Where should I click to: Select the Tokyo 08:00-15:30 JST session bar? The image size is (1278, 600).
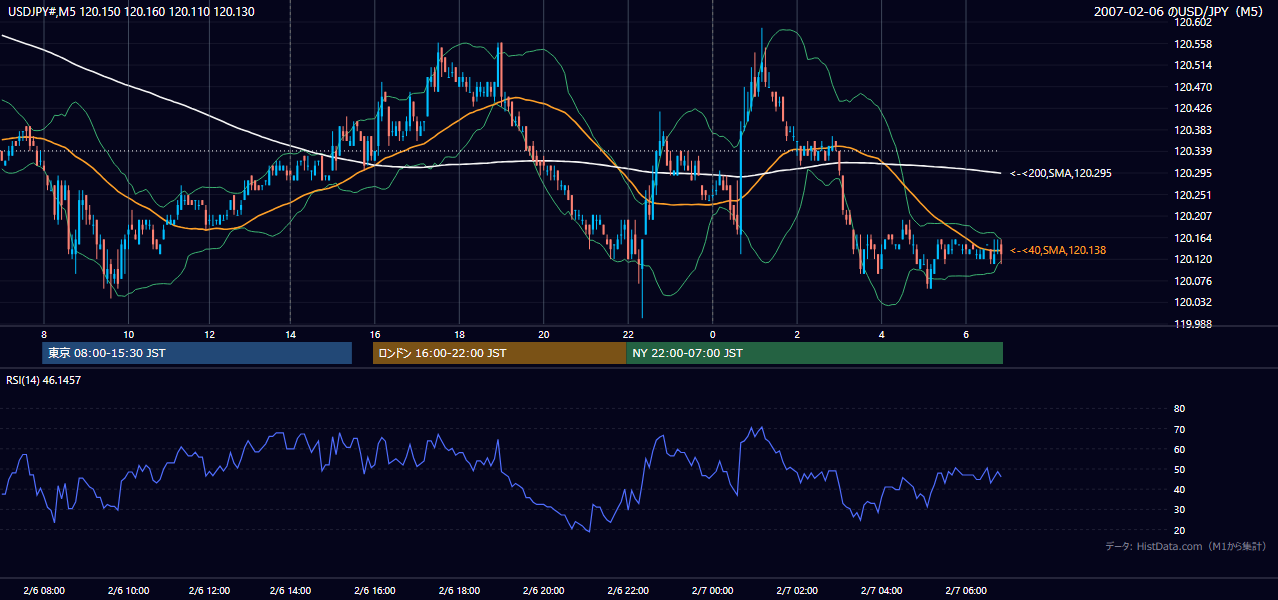click(x=197, y=353)
